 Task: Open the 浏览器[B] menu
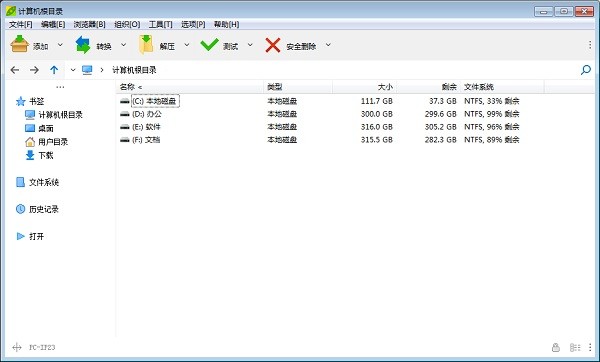[90, 24]
